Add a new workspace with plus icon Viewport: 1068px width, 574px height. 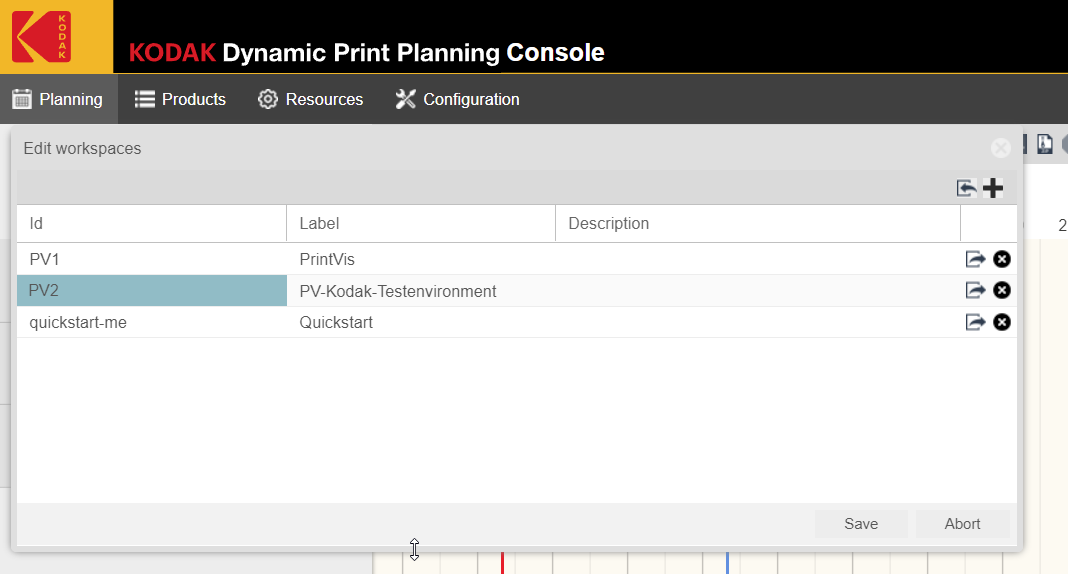pyautogui.click(x=993, y=188)
